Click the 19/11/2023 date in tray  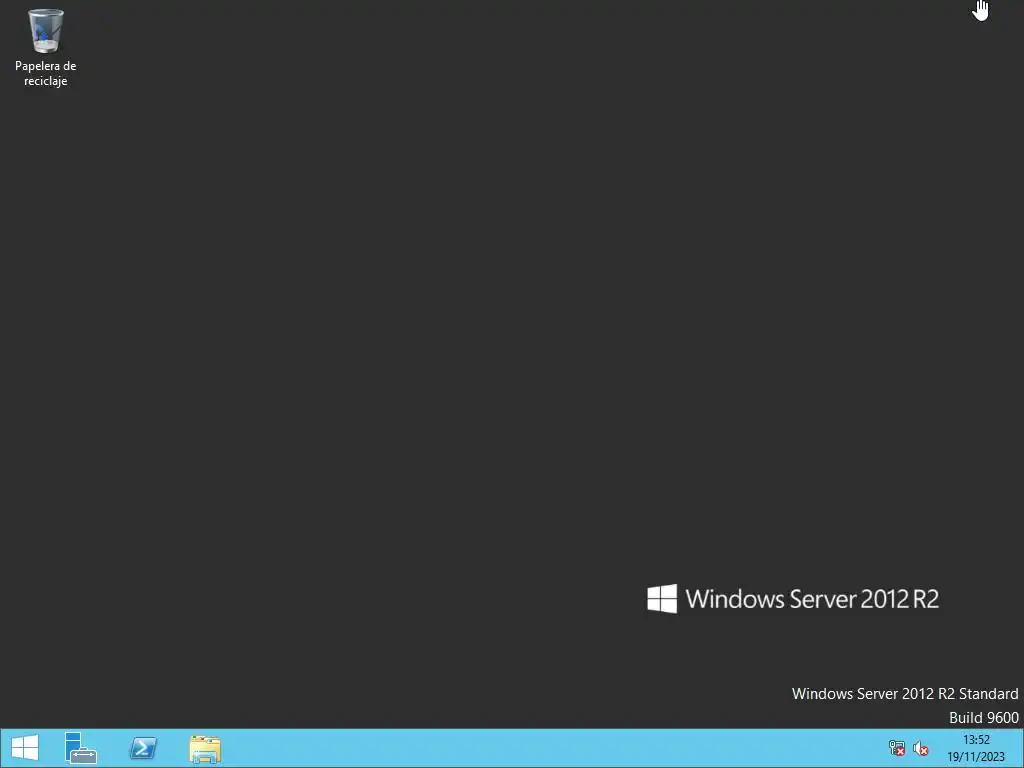pyautogui.click(x=976, y=758)
